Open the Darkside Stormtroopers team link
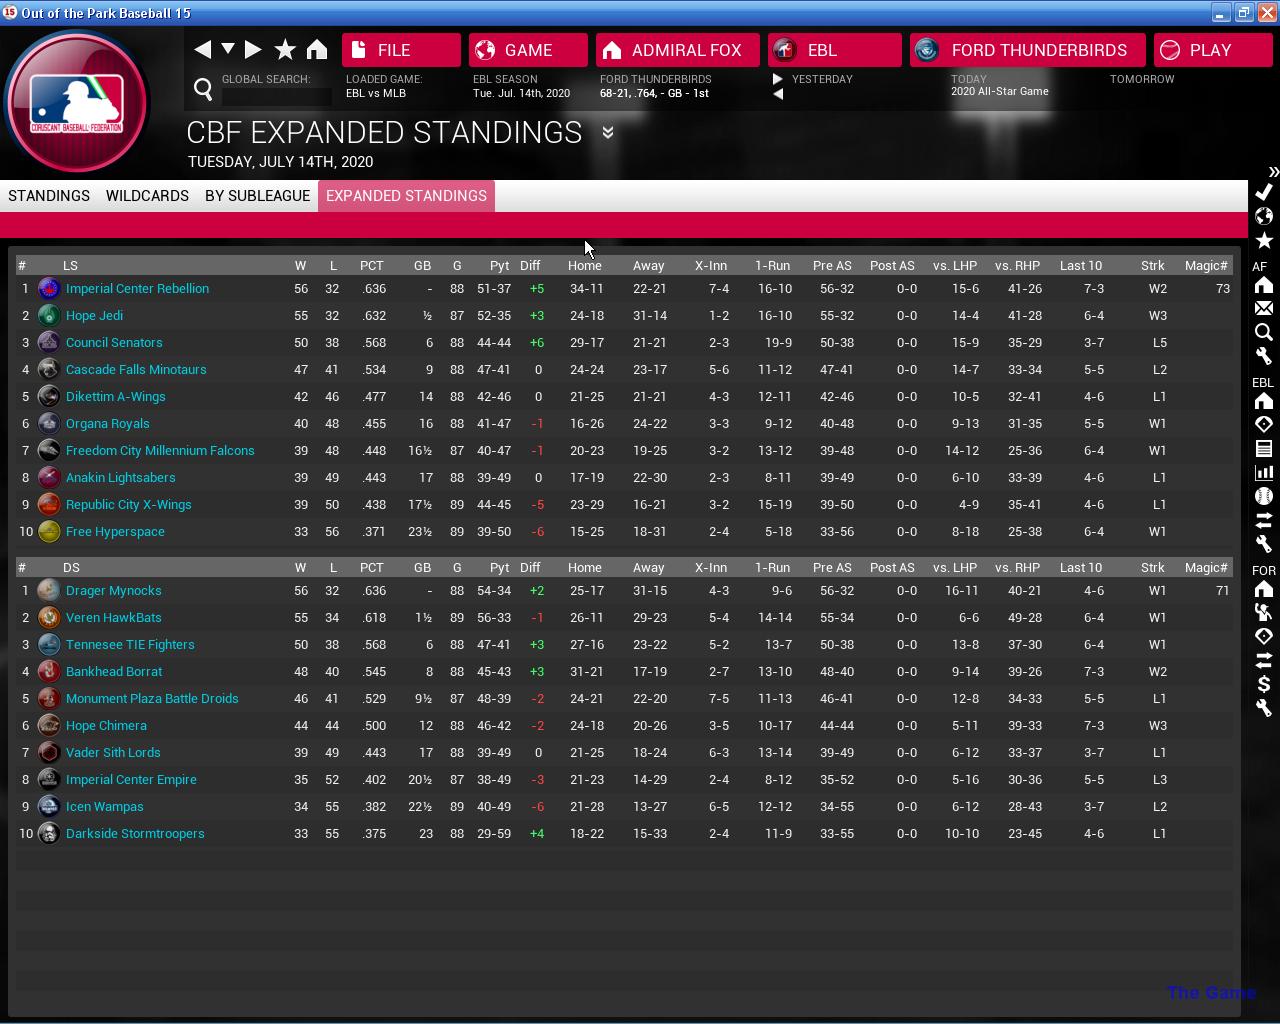 [135, 834]
